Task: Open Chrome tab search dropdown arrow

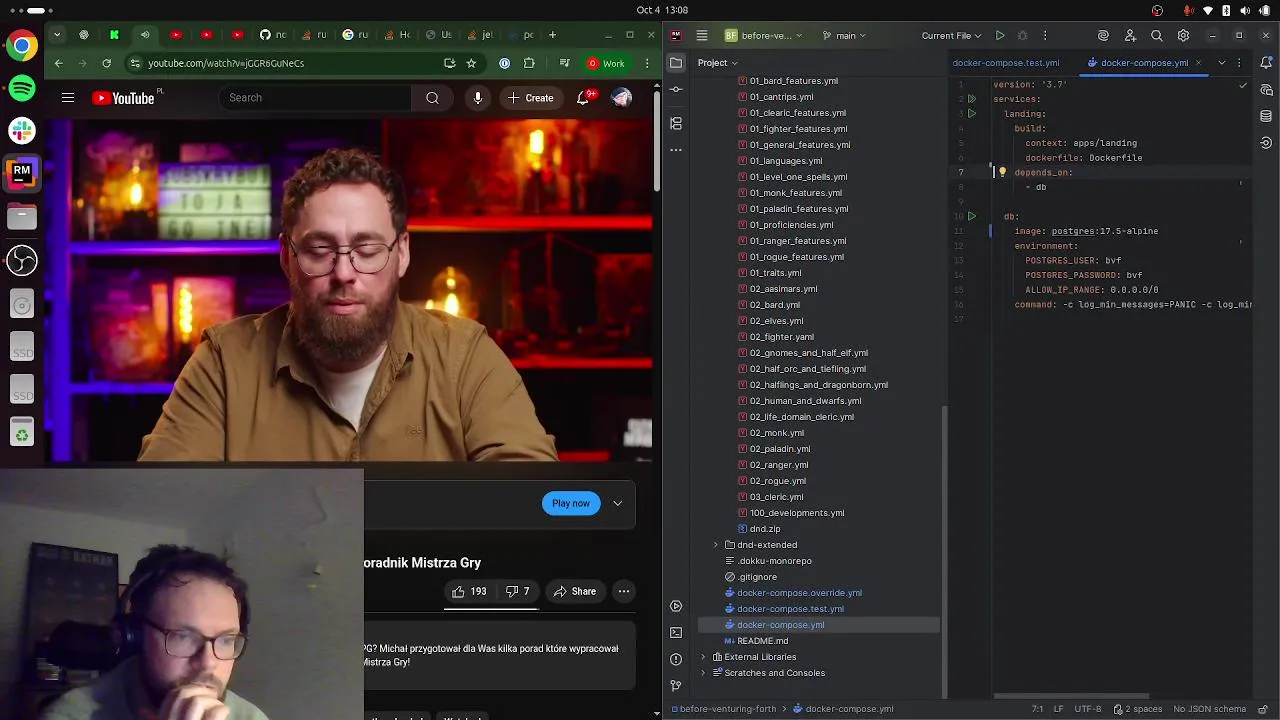Action: pyautogui.click(x=57, y=35)
